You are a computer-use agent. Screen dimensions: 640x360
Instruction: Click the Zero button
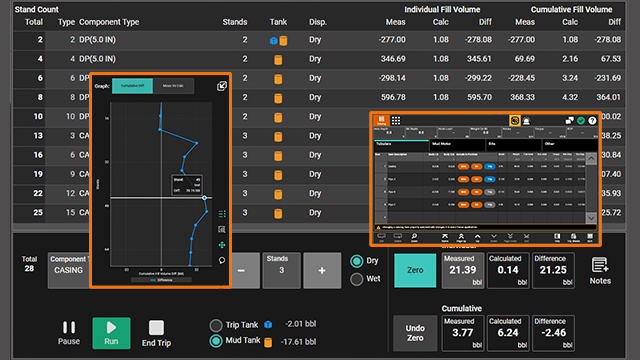click(415, 270)
